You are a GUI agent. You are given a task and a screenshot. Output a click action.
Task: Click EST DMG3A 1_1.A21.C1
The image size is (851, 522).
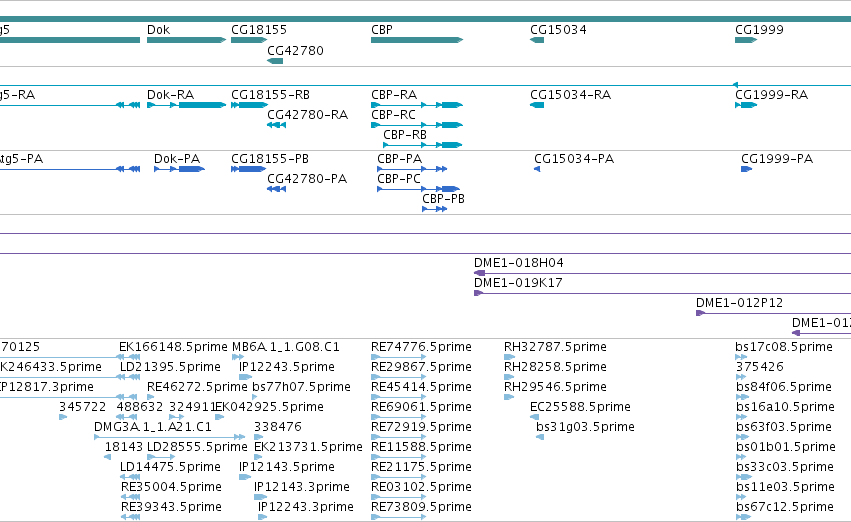[153, 427]
